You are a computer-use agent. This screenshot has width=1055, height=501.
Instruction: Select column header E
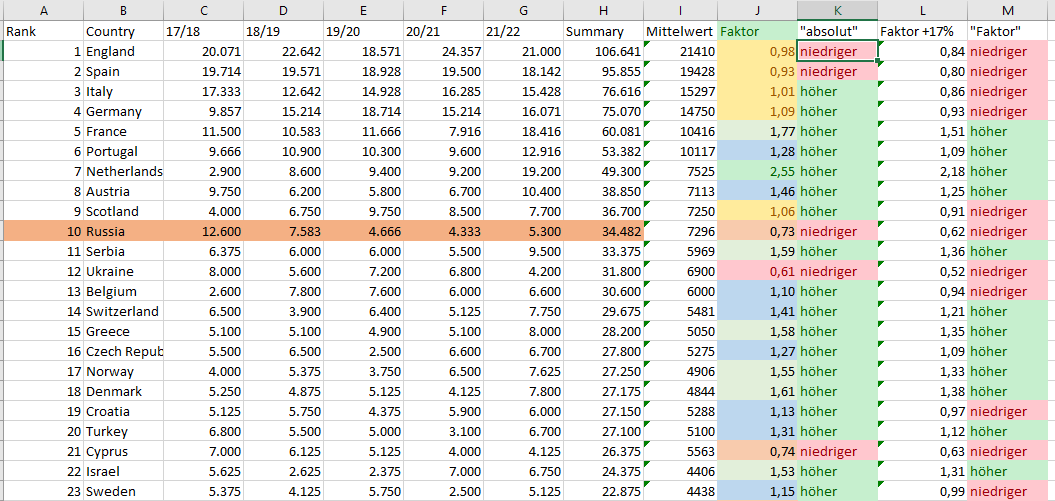tap(364, 10)
